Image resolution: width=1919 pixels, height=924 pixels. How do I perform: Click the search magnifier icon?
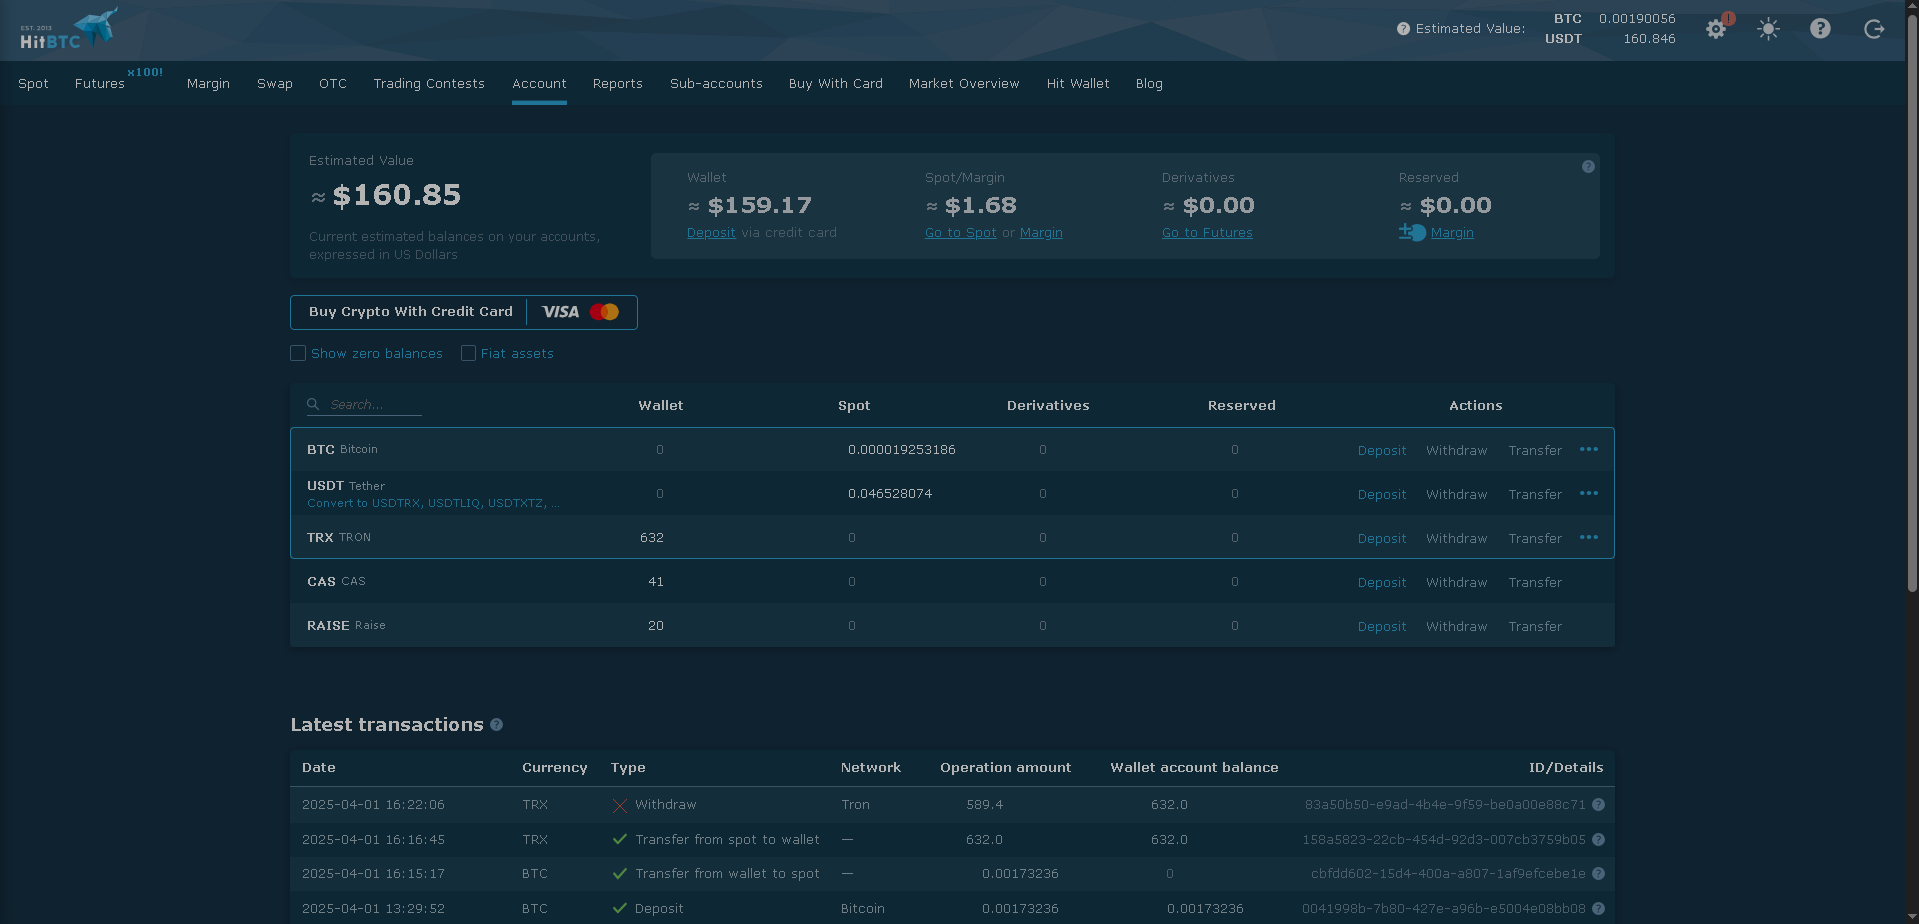(x=313, y=404)
